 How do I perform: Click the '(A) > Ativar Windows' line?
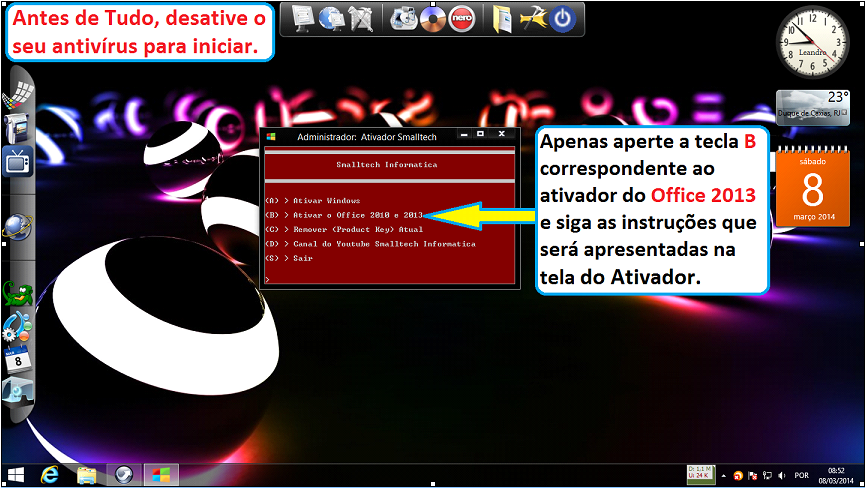pyautogui.click(x=313, y=201)
